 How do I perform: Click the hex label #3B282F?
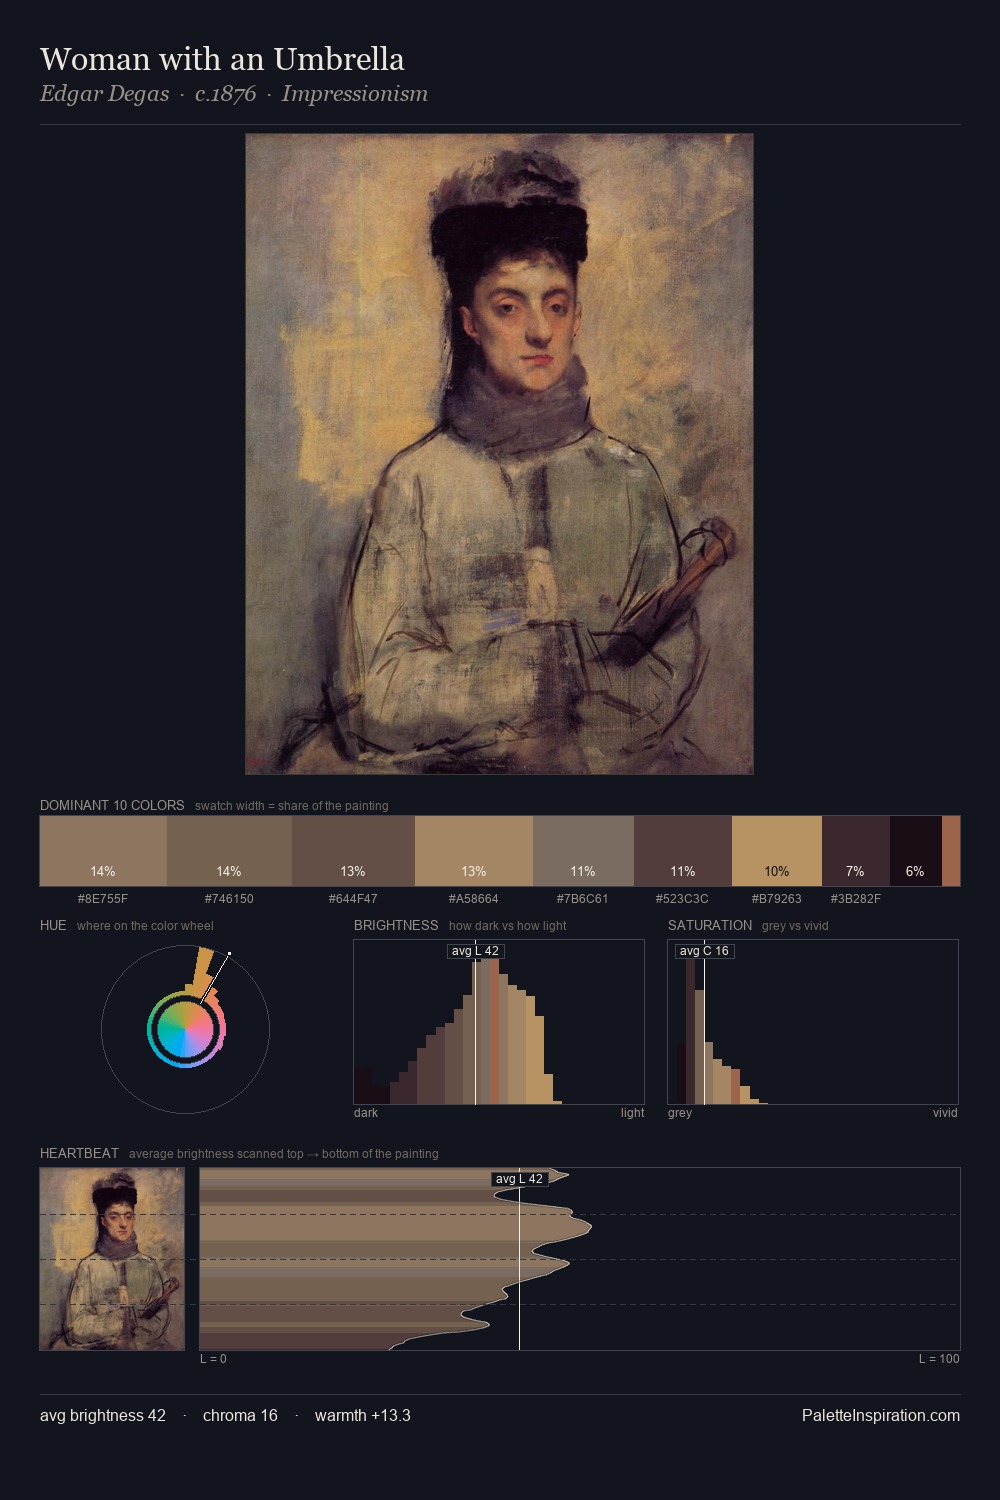tap(855, 899)
